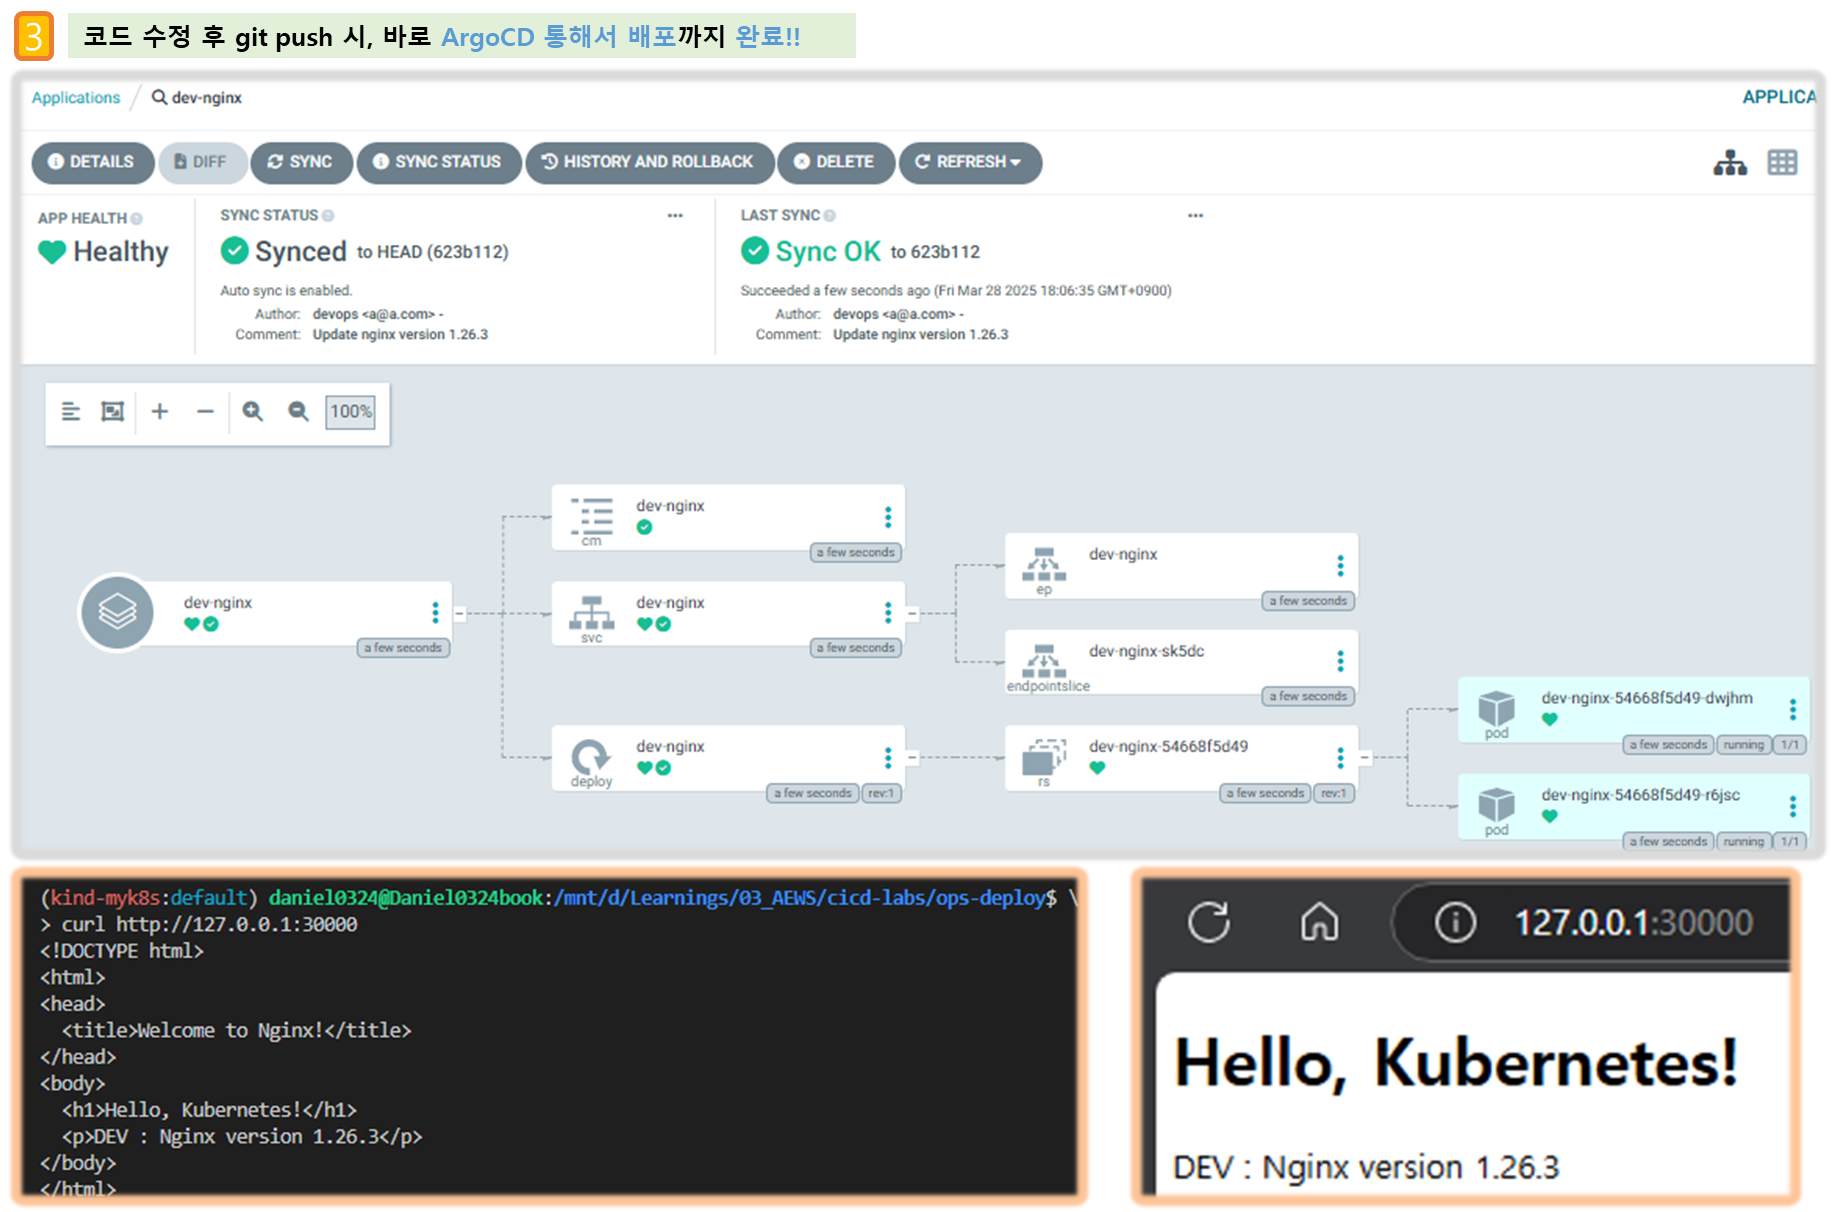The image size is (1832, 1212).
Task: Open the DIFF button
Action: tap(202, 162)
